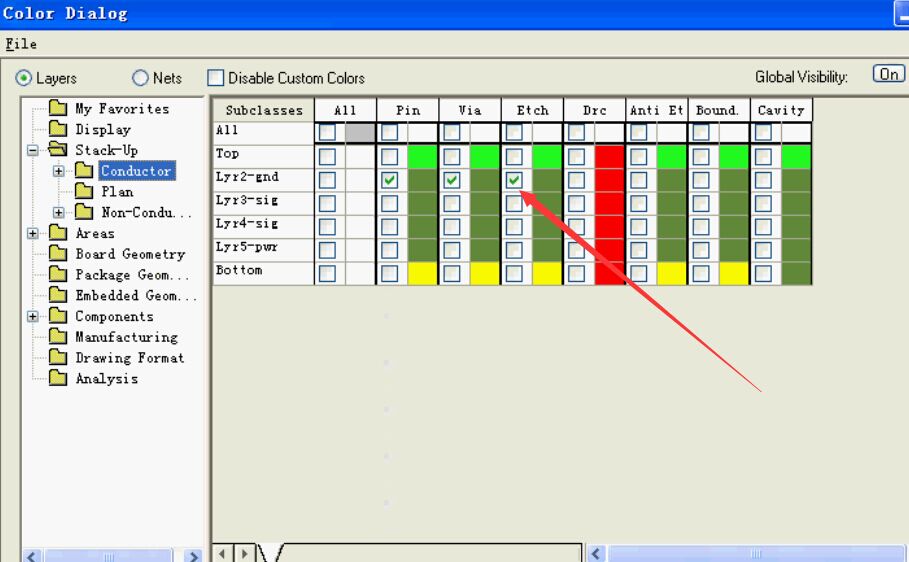Viewport: 909px width, 562px height.
Task: Check the Top row Cavity checkbox
Action: coord(763,157)
